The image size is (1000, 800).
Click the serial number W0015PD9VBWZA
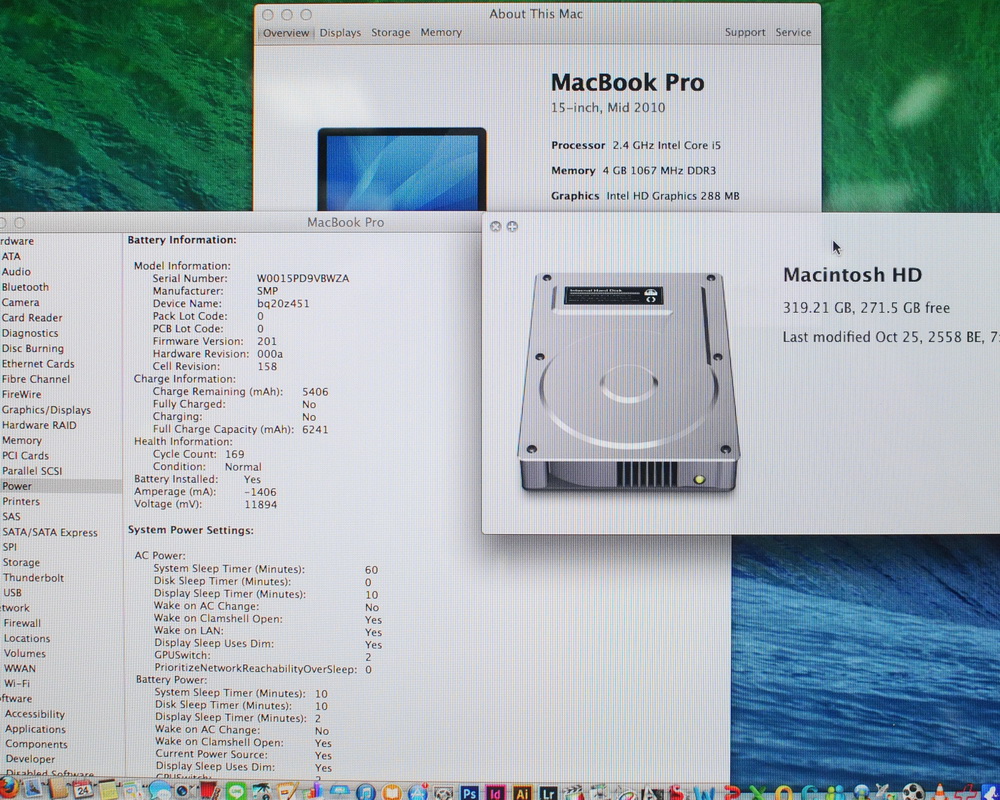point(303,279)
